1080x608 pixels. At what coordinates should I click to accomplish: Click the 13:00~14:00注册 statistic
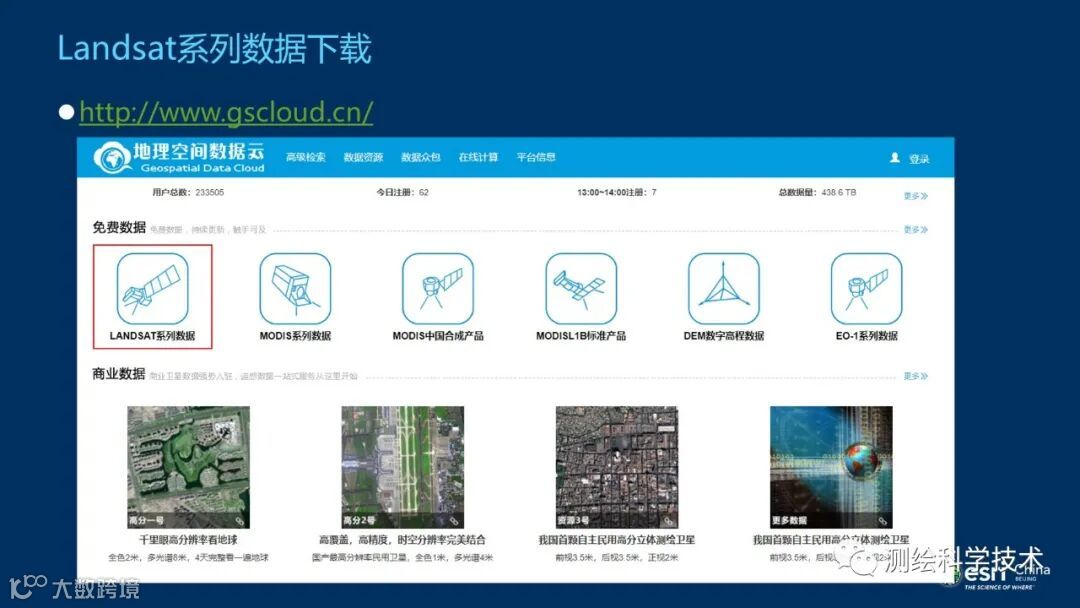[616, 193]
